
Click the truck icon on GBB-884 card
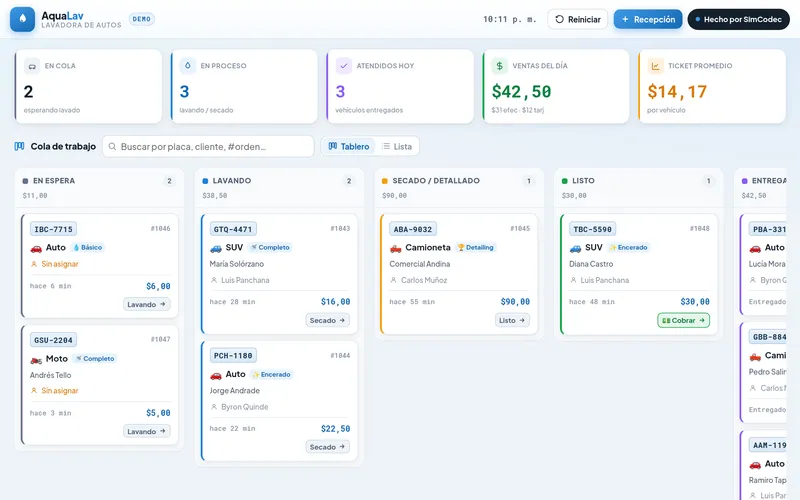(x=755, y=356)
